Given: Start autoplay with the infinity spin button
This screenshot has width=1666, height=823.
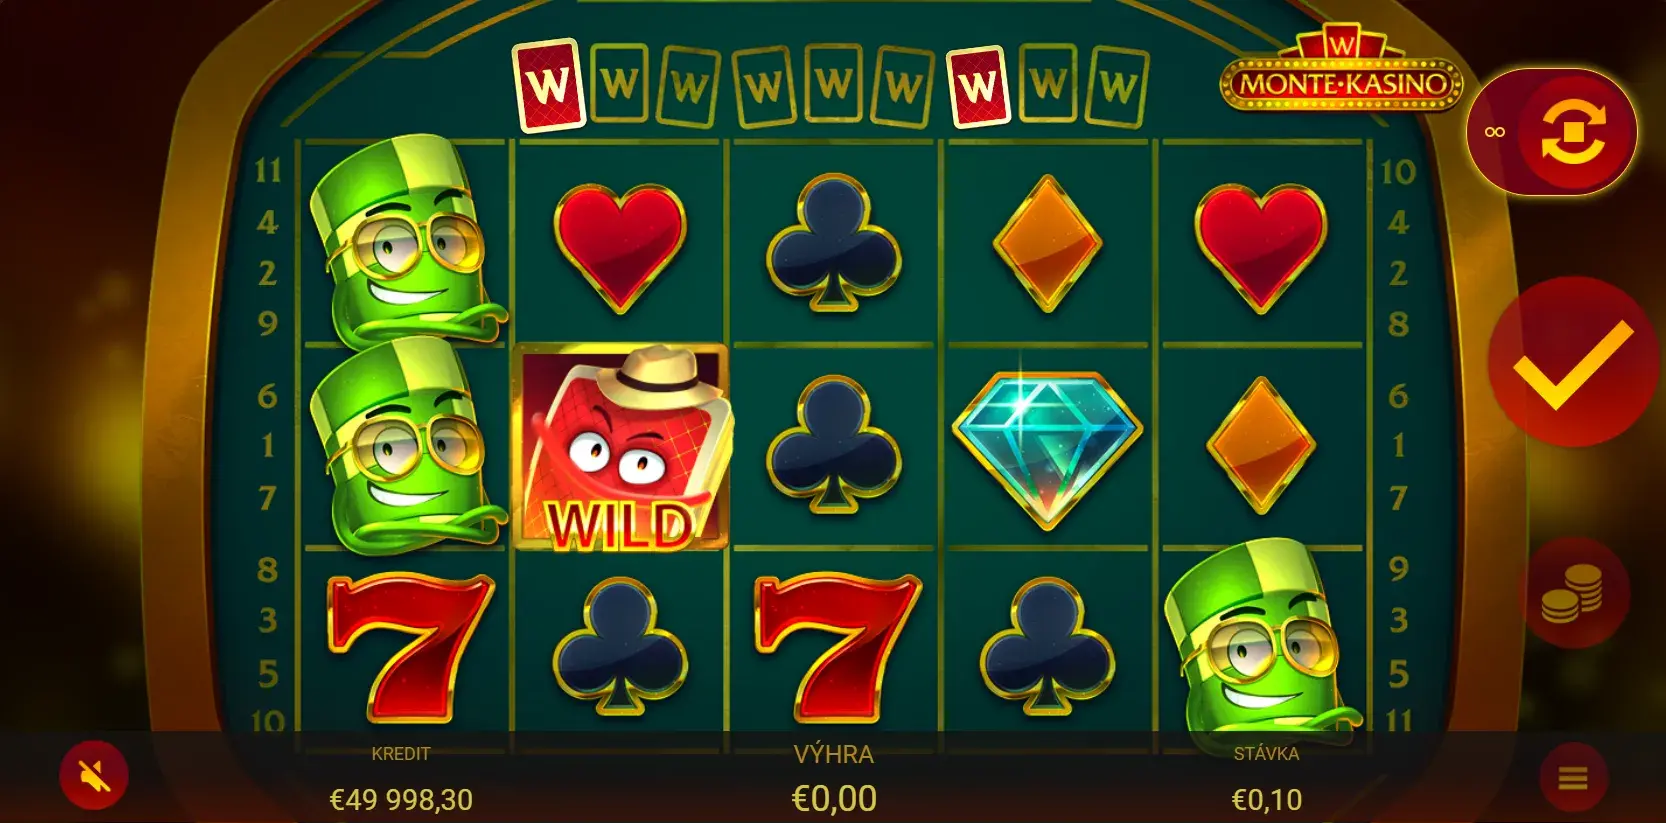Looking at the screenshot, I should click(x=1552, y=132).
